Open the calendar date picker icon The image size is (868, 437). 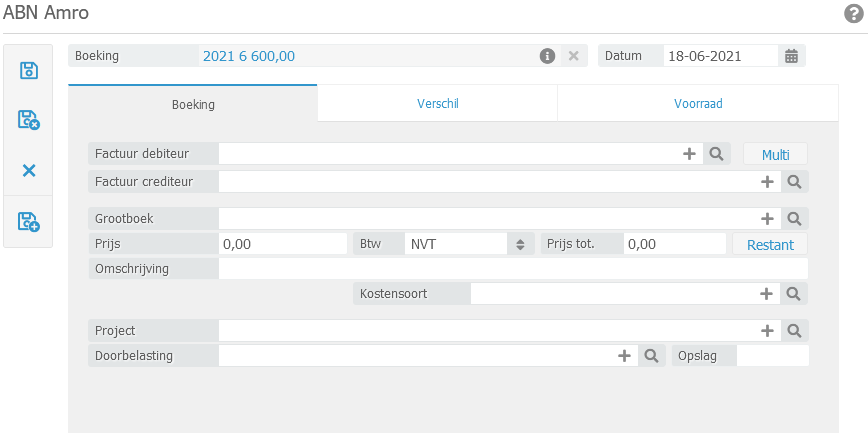point(791,56)
